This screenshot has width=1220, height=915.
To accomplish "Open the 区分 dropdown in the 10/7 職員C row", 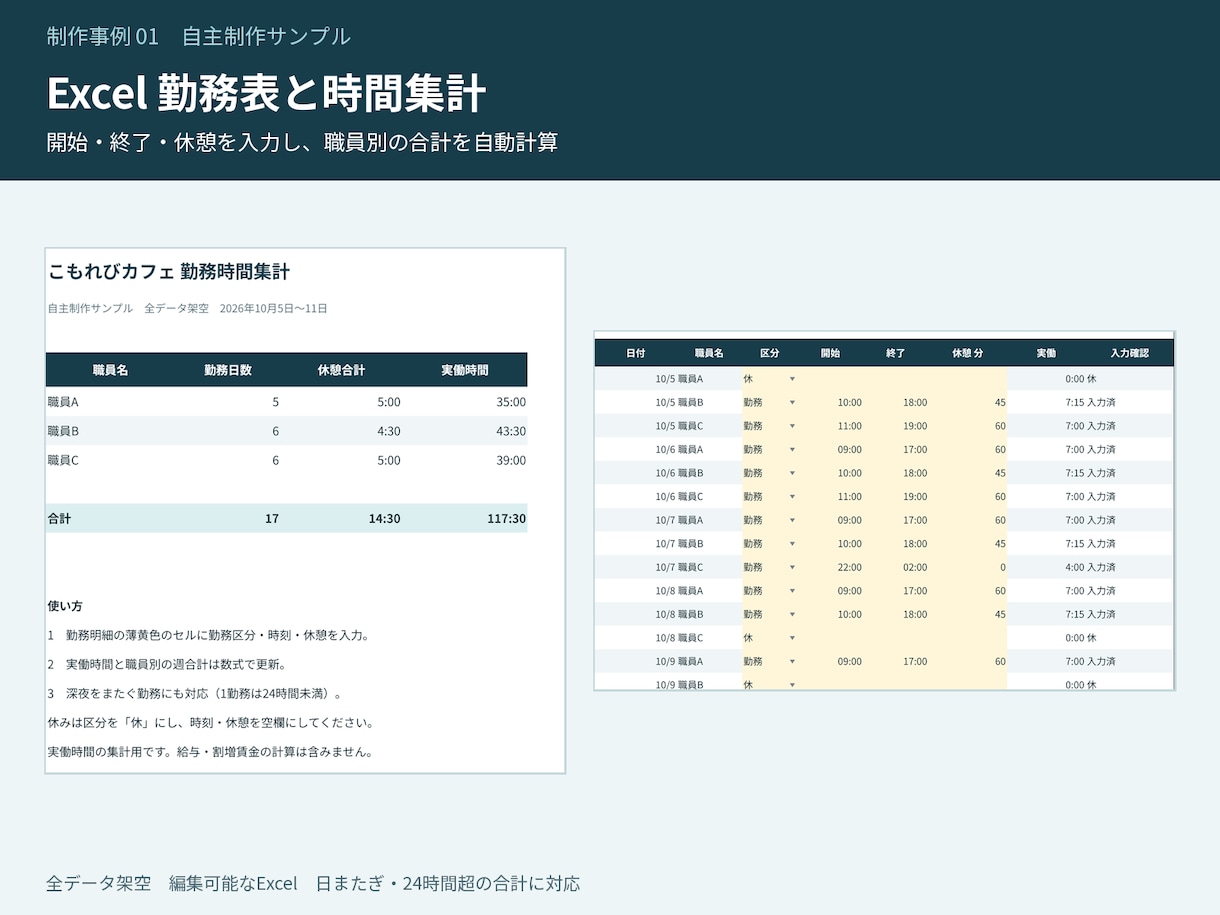I will pos(792,567).
